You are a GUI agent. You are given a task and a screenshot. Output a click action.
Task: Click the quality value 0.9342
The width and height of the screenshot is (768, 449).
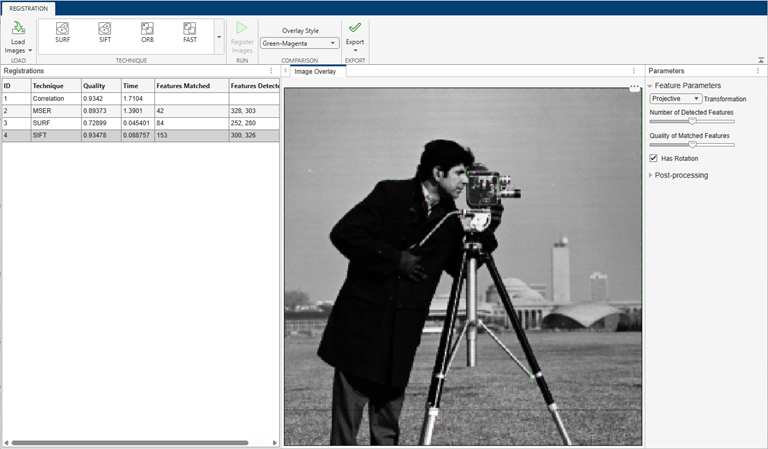click(93, 98)
